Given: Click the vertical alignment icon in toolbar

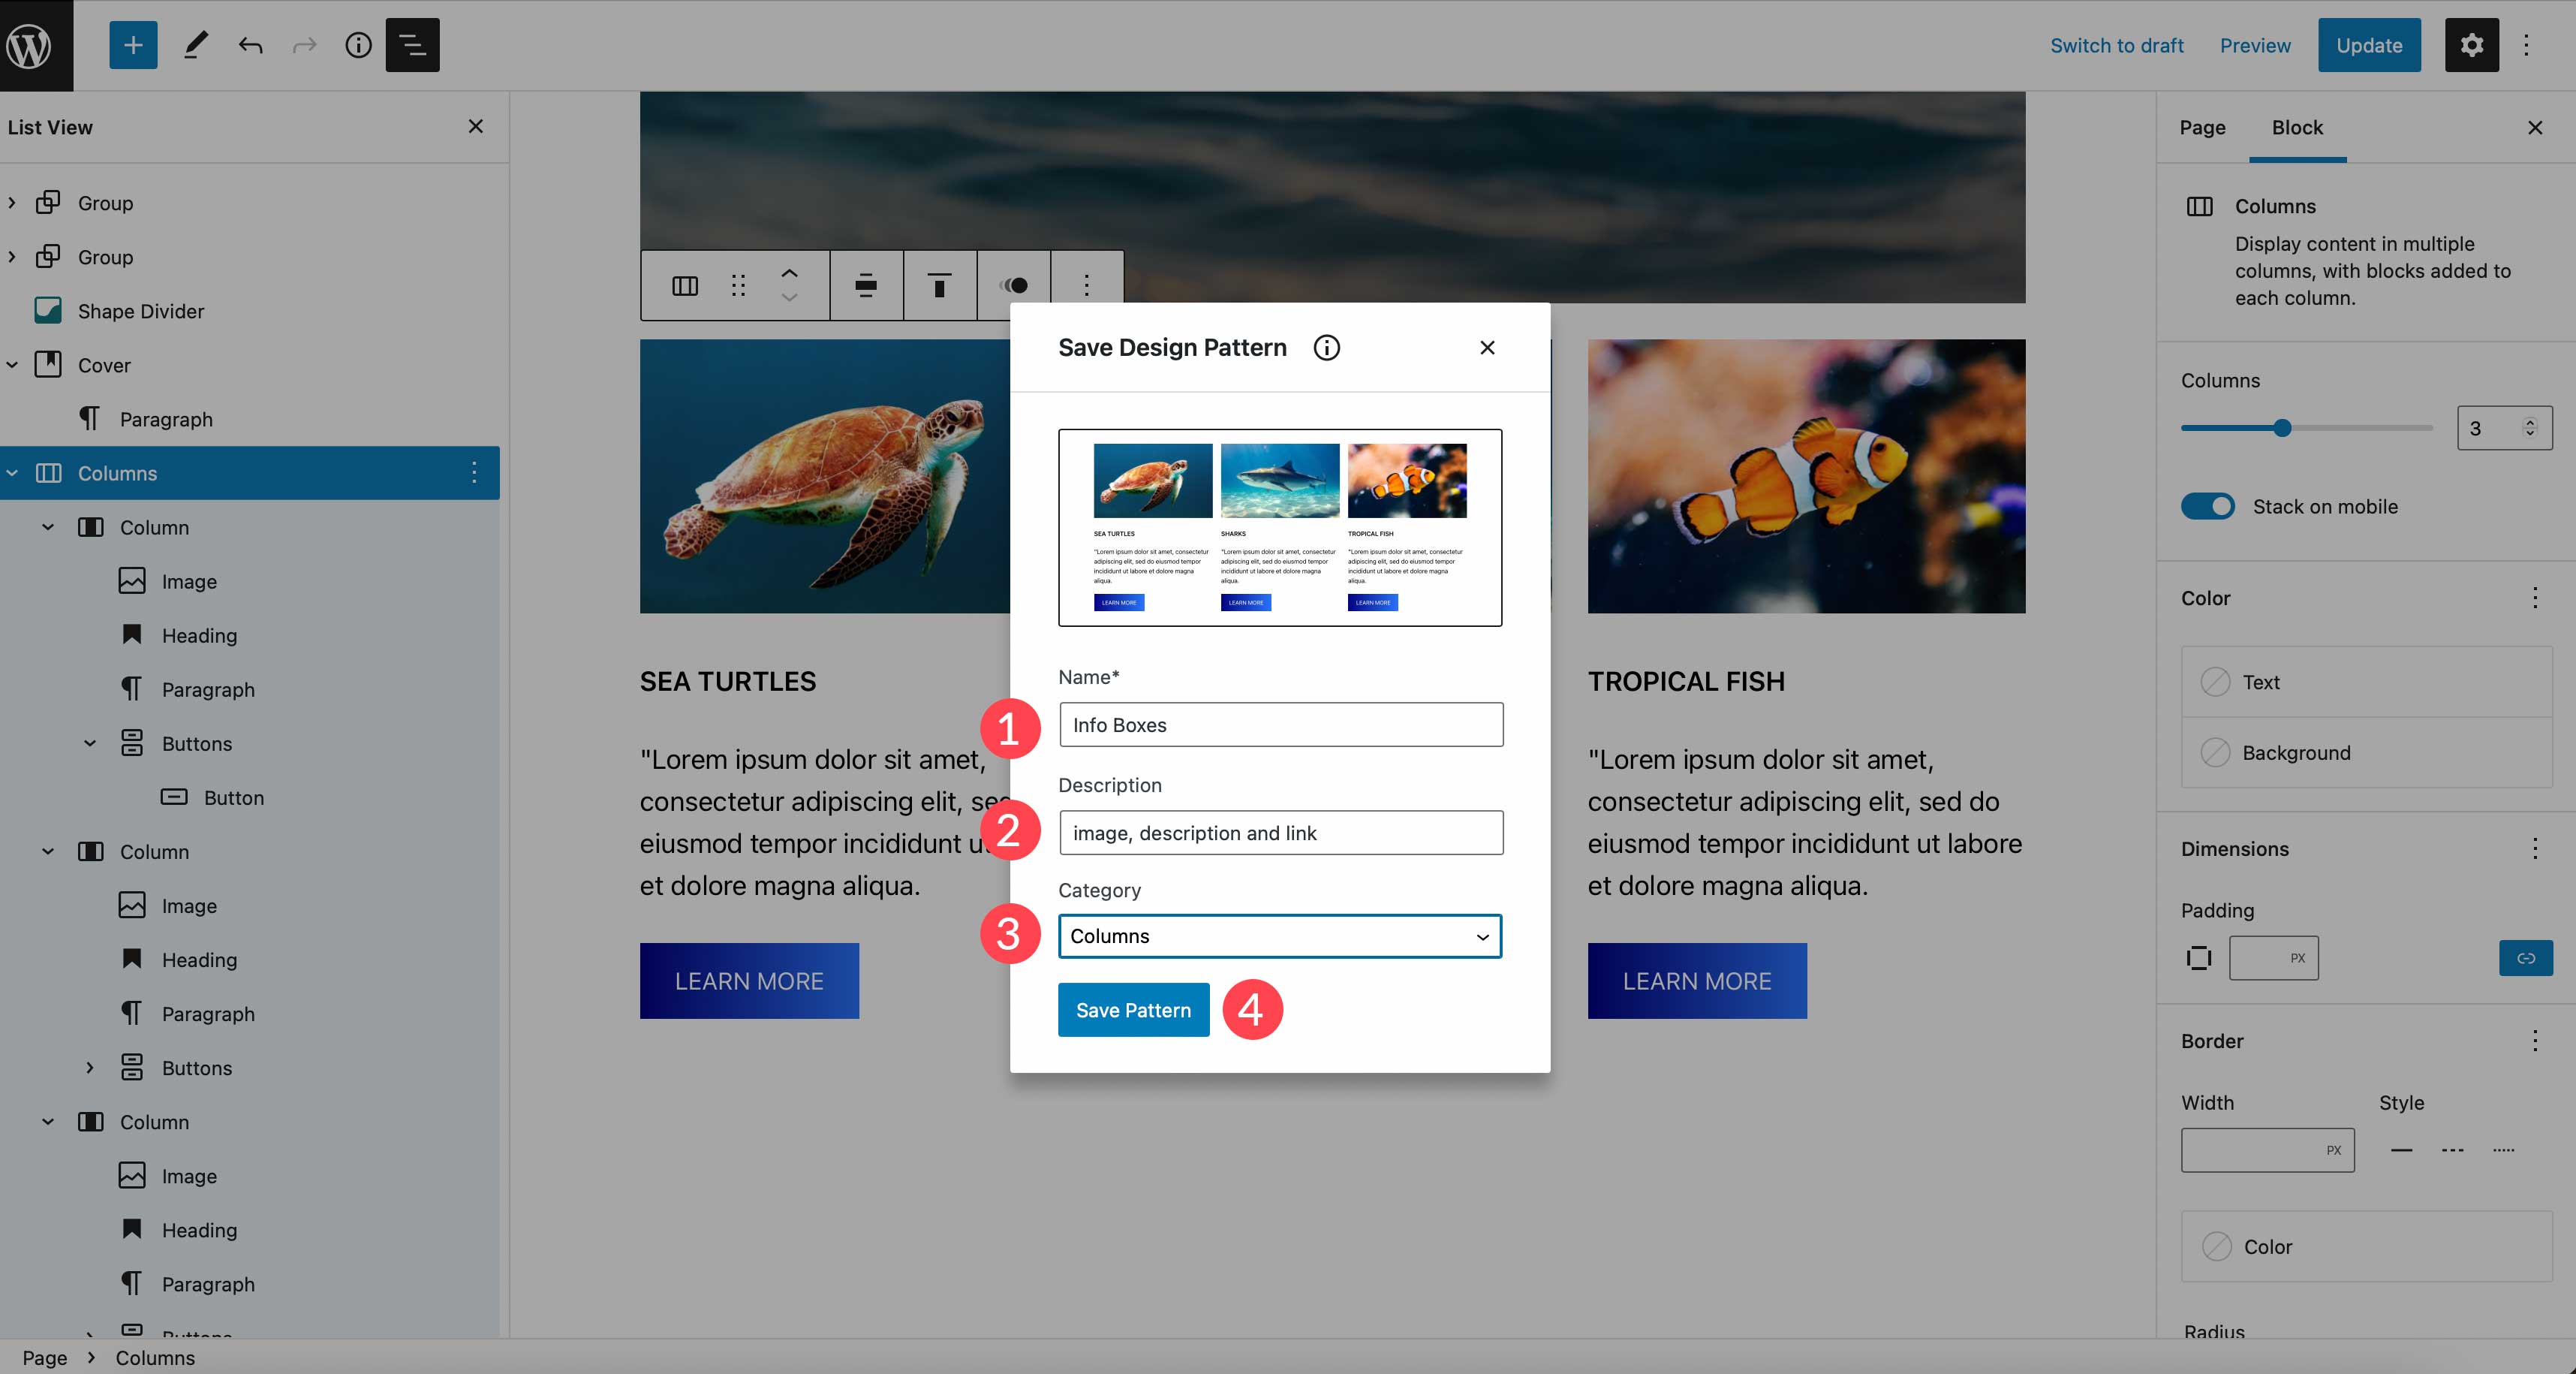Looking at the screenshot, I should click(940, 283).
